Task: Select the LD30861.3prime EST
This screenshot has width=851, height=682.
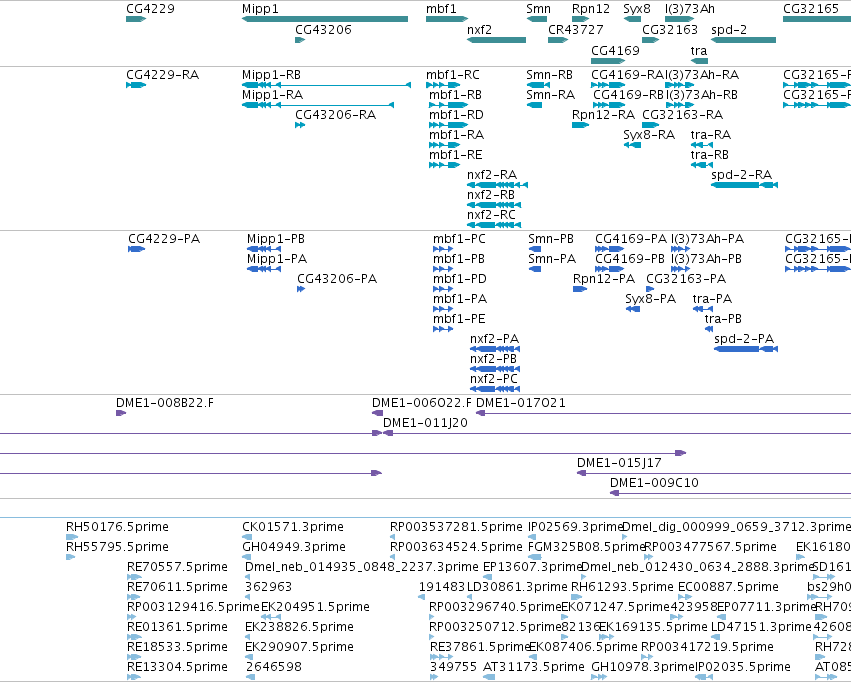Action: (470, 597)
